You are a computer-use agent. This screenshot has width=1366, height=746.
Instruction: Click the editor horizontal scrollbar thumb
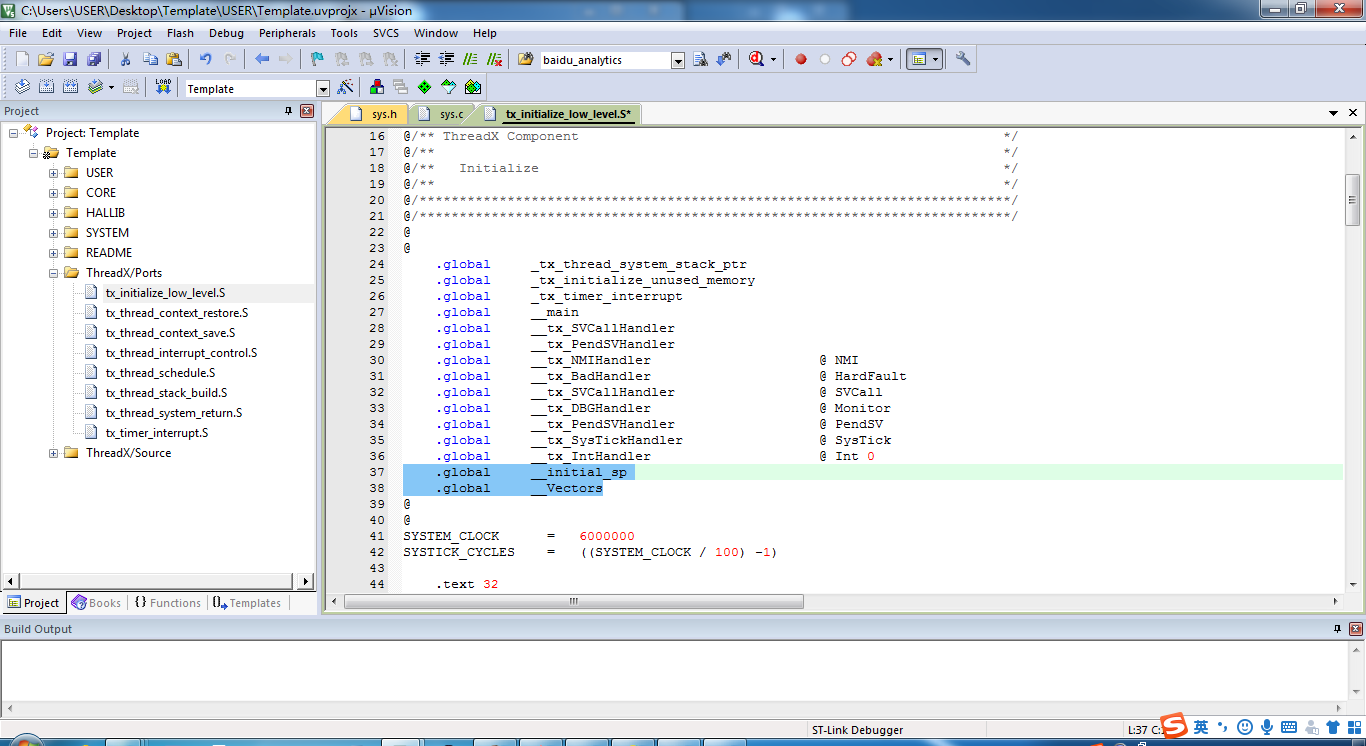point(574,601)
